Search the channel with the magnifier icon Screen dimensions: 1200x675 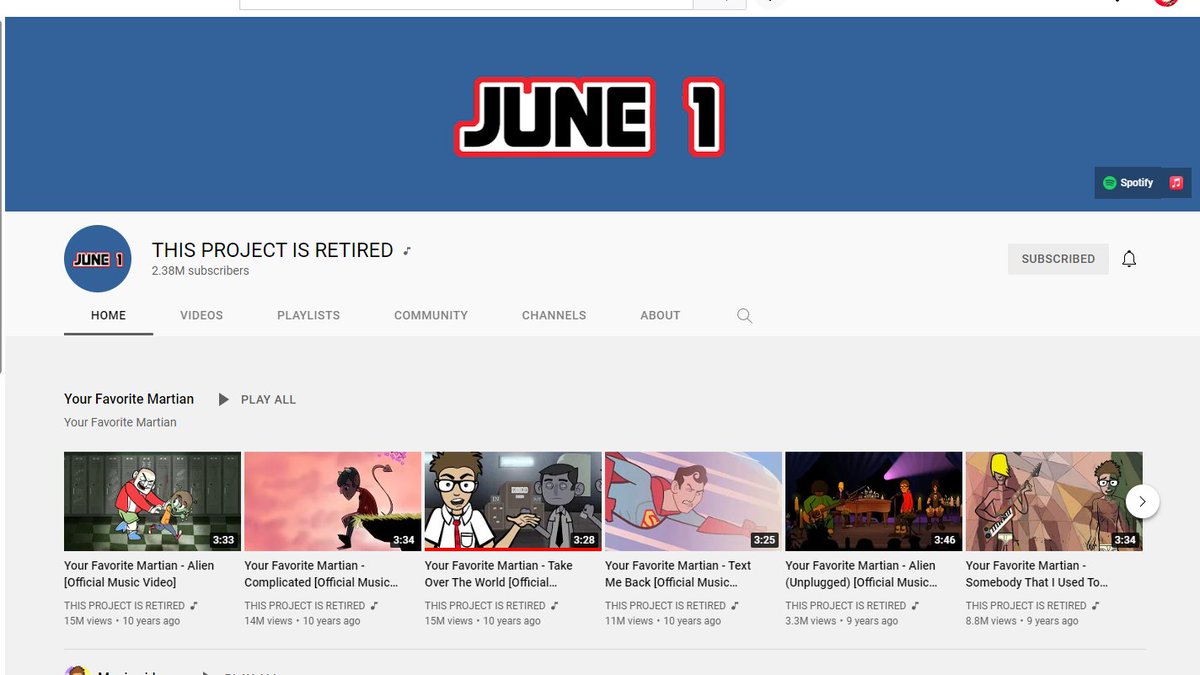point(744,315)
